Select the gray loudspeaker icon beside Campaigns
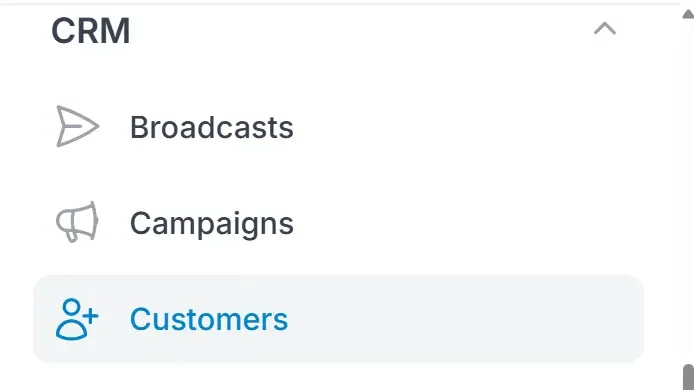The image size is (694, 390). click(77, 222)
